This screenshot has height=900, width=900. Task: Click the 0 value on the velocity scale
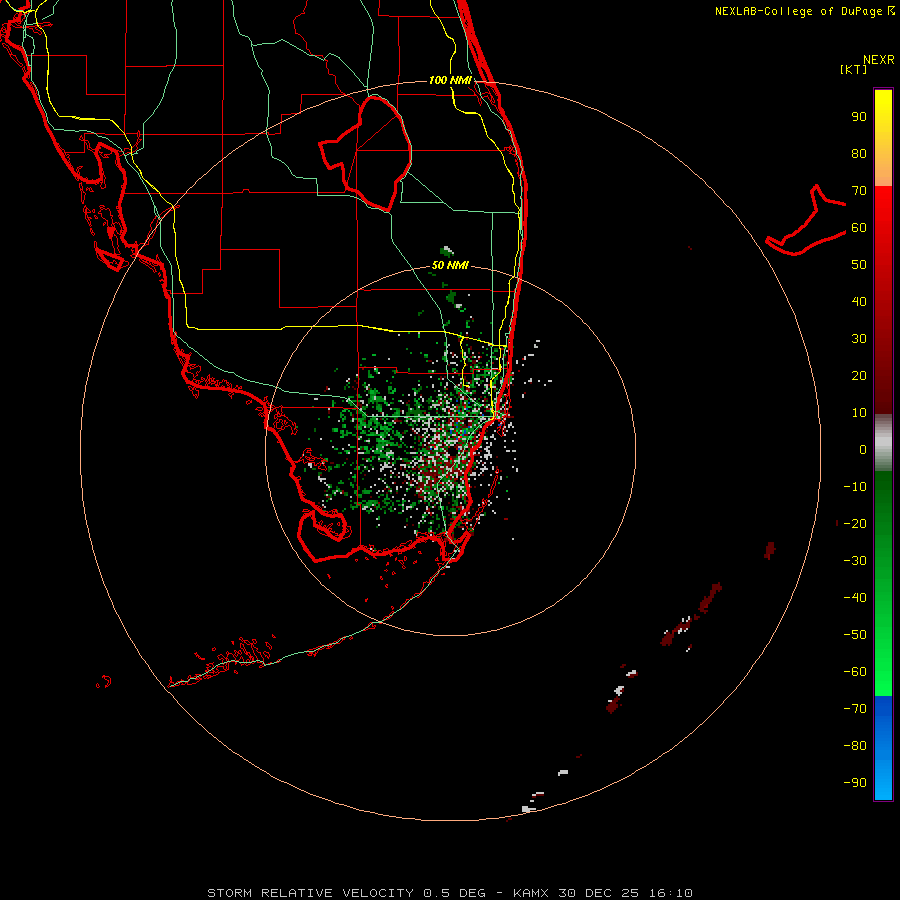click(x=863, y=449)
